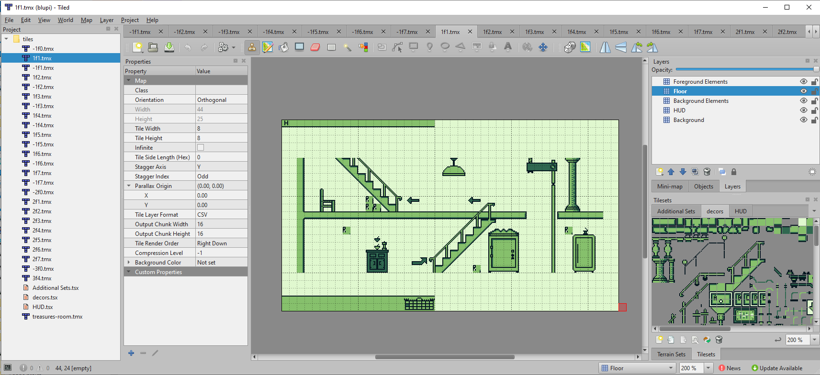Viewport: 820px width, 375px height.
Task: Toggle lock on the HUD layer
Action: point(814,110)
